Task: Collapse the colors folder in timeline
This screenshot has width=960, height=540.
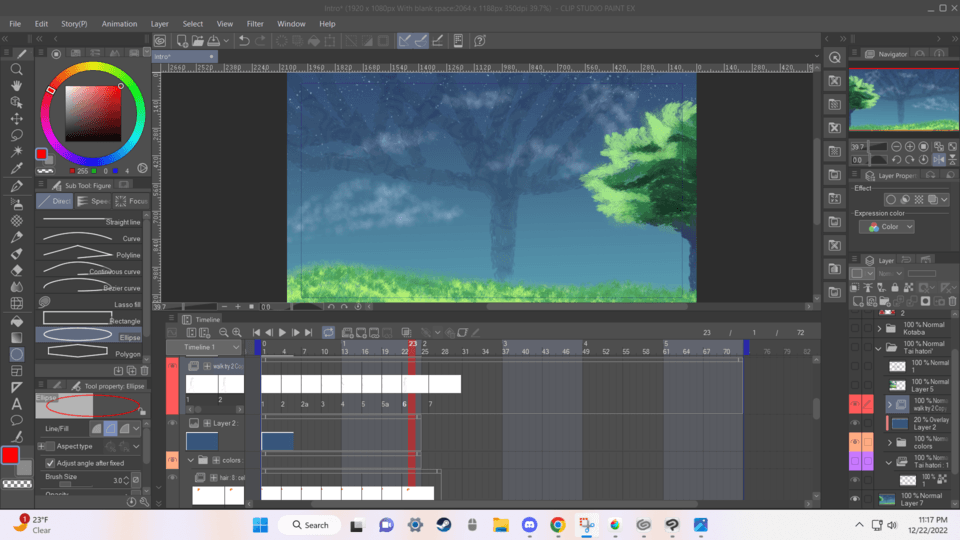Action: click(x=190, y=460)
